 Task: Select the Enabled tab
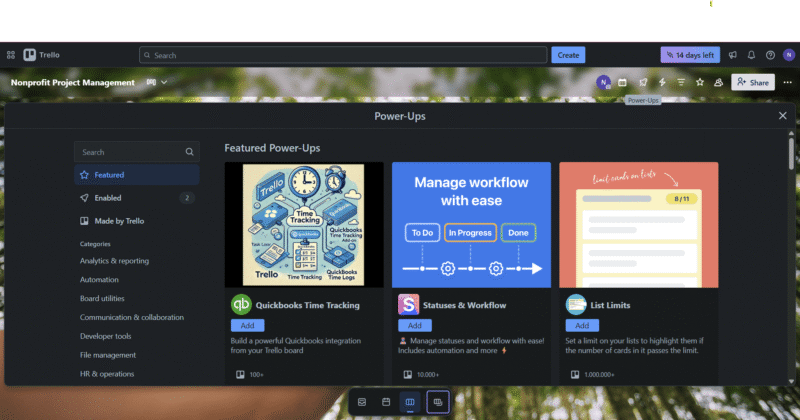[x=137, y=198]
